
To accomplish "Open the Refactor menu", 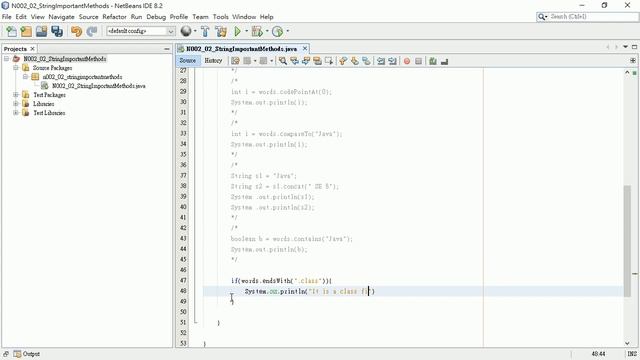I will point(114,17).
